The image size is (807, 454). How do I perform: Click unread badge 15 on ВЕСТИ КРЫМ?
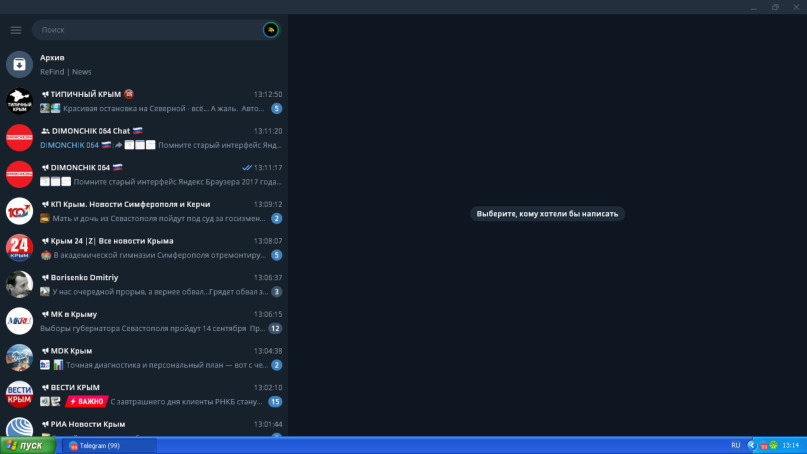[x=275, y=401]
